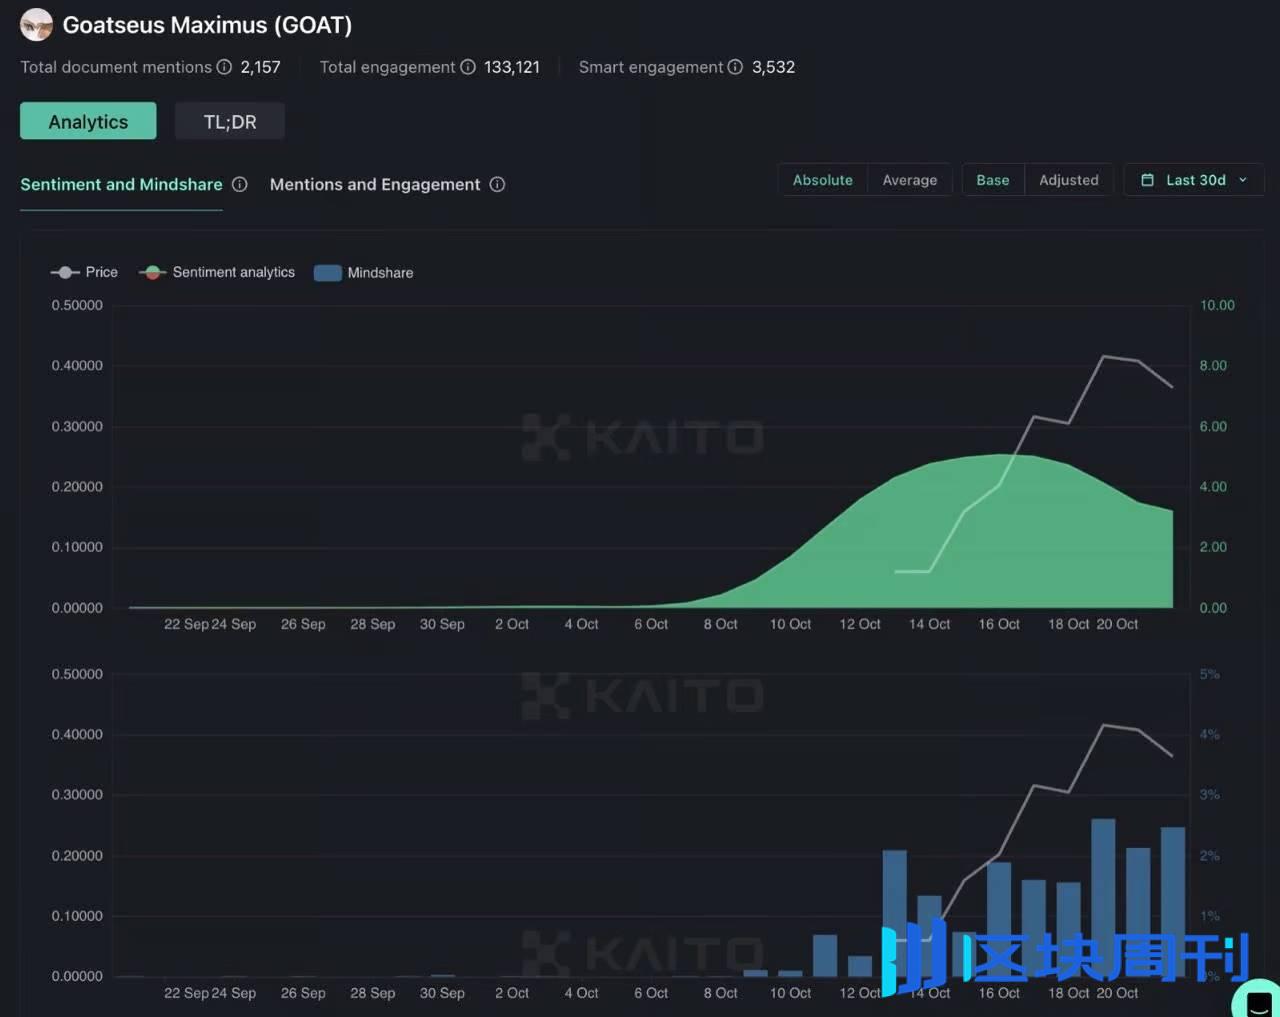Select the Analytics button
1280x1017 pixels.
88,121
